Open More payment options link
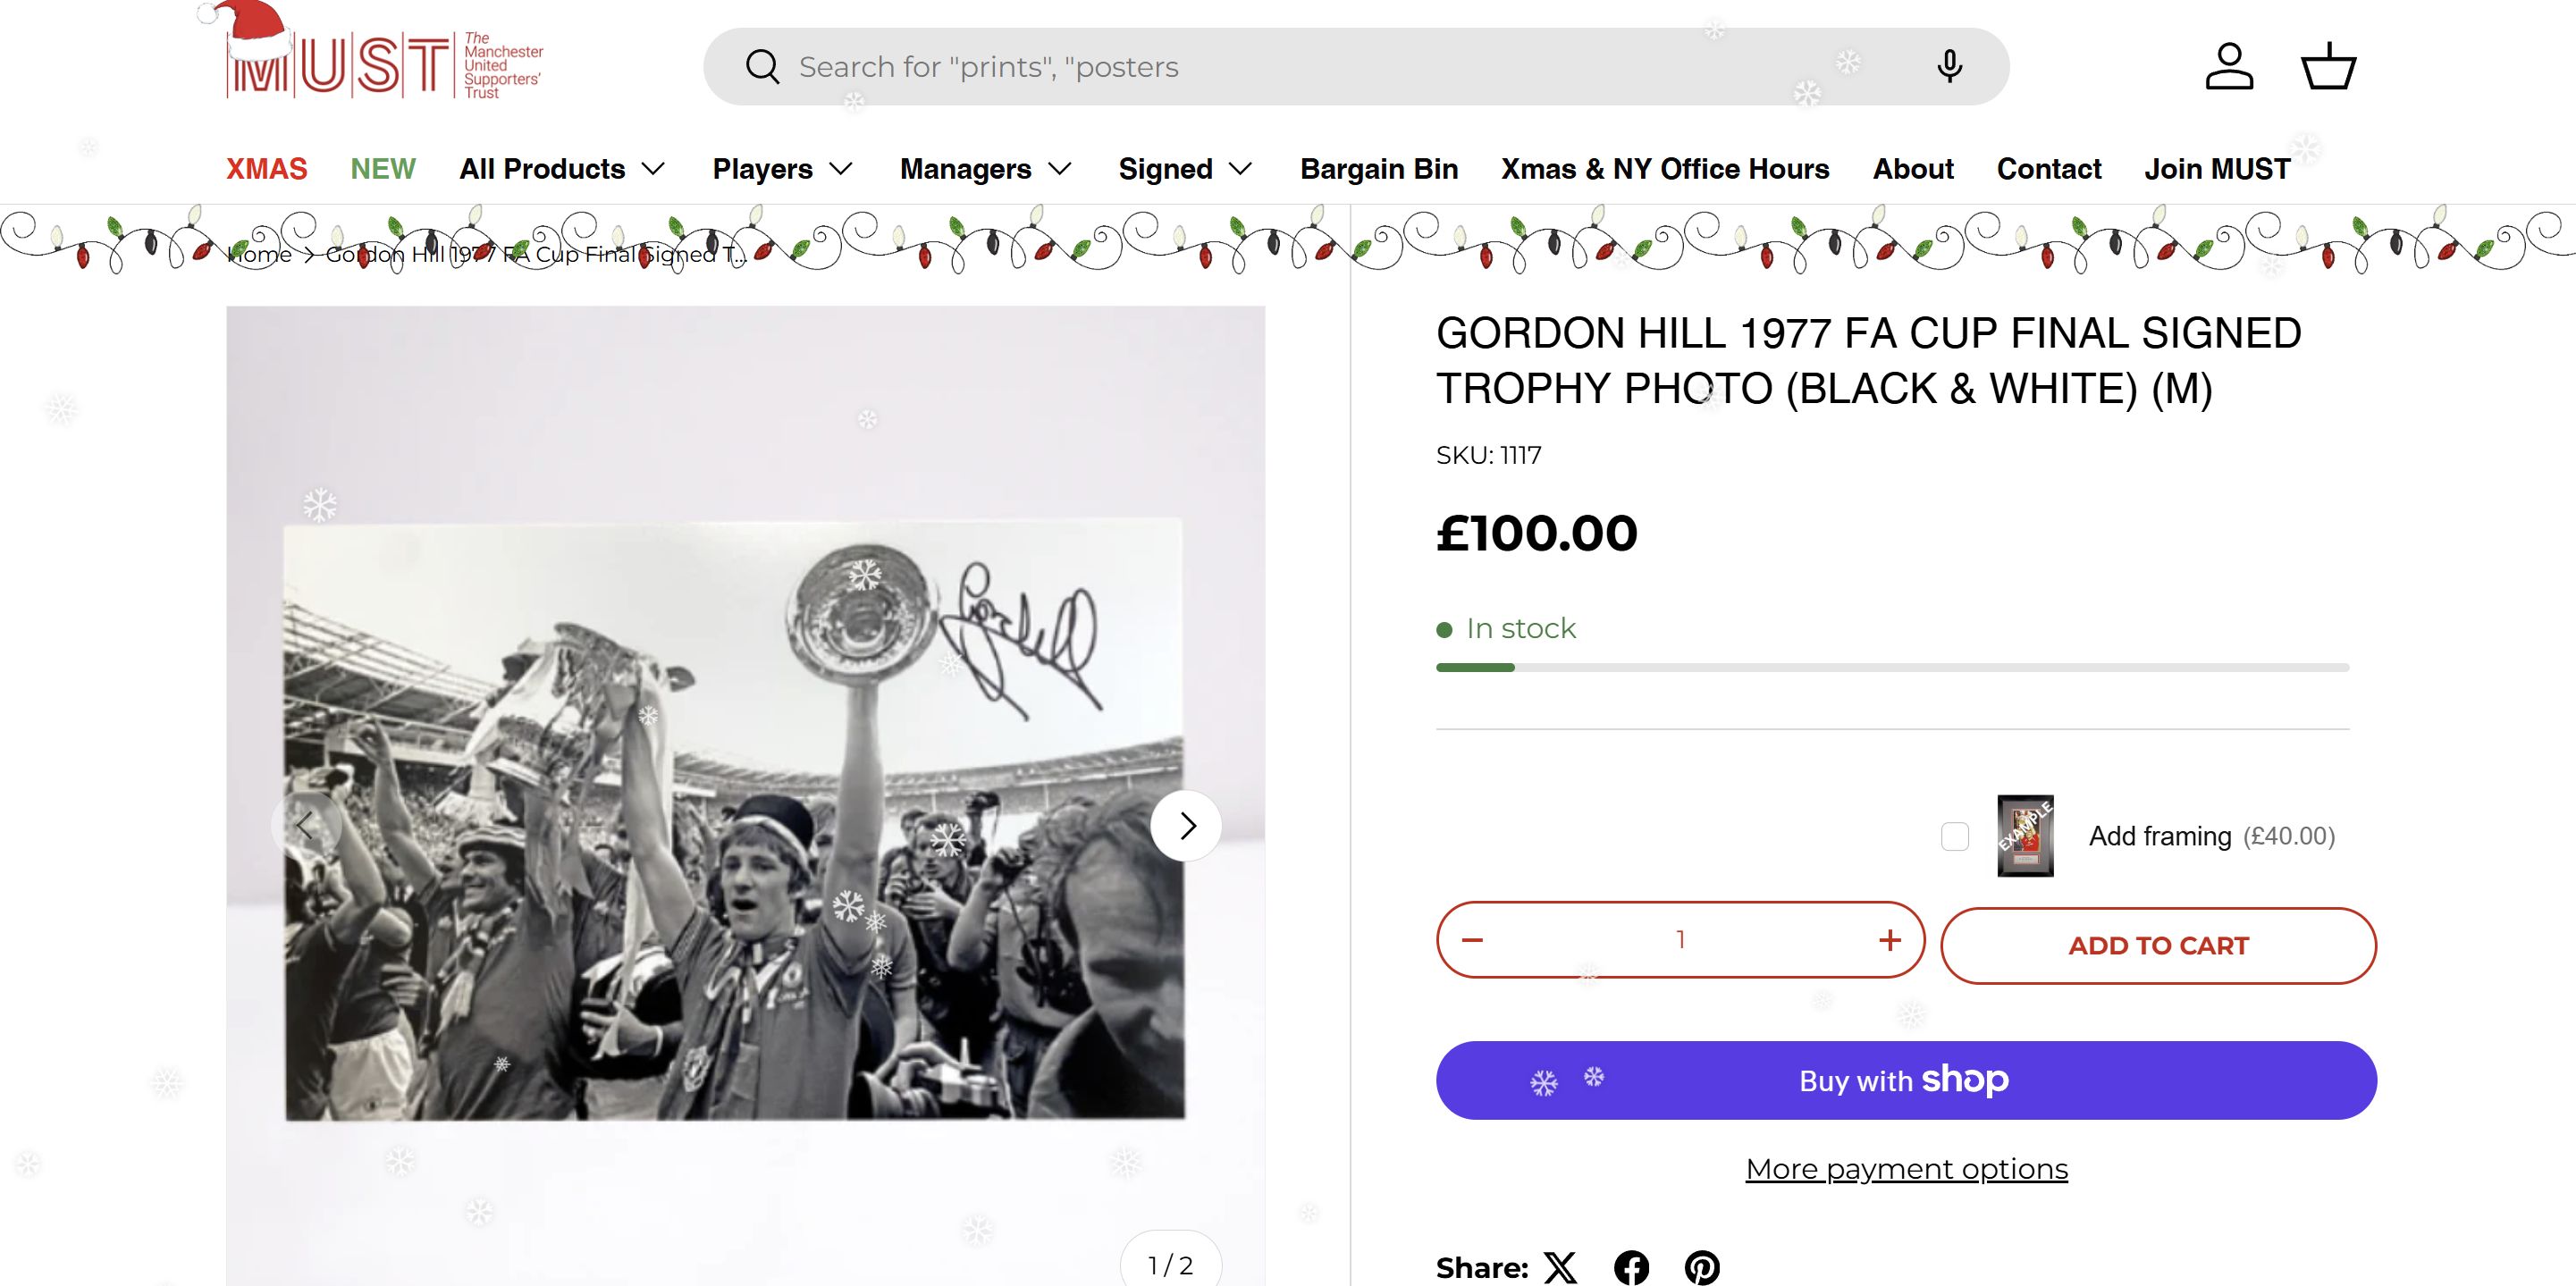The width and height of the screenshot is (2576, 1286). click(1906, 1169)
